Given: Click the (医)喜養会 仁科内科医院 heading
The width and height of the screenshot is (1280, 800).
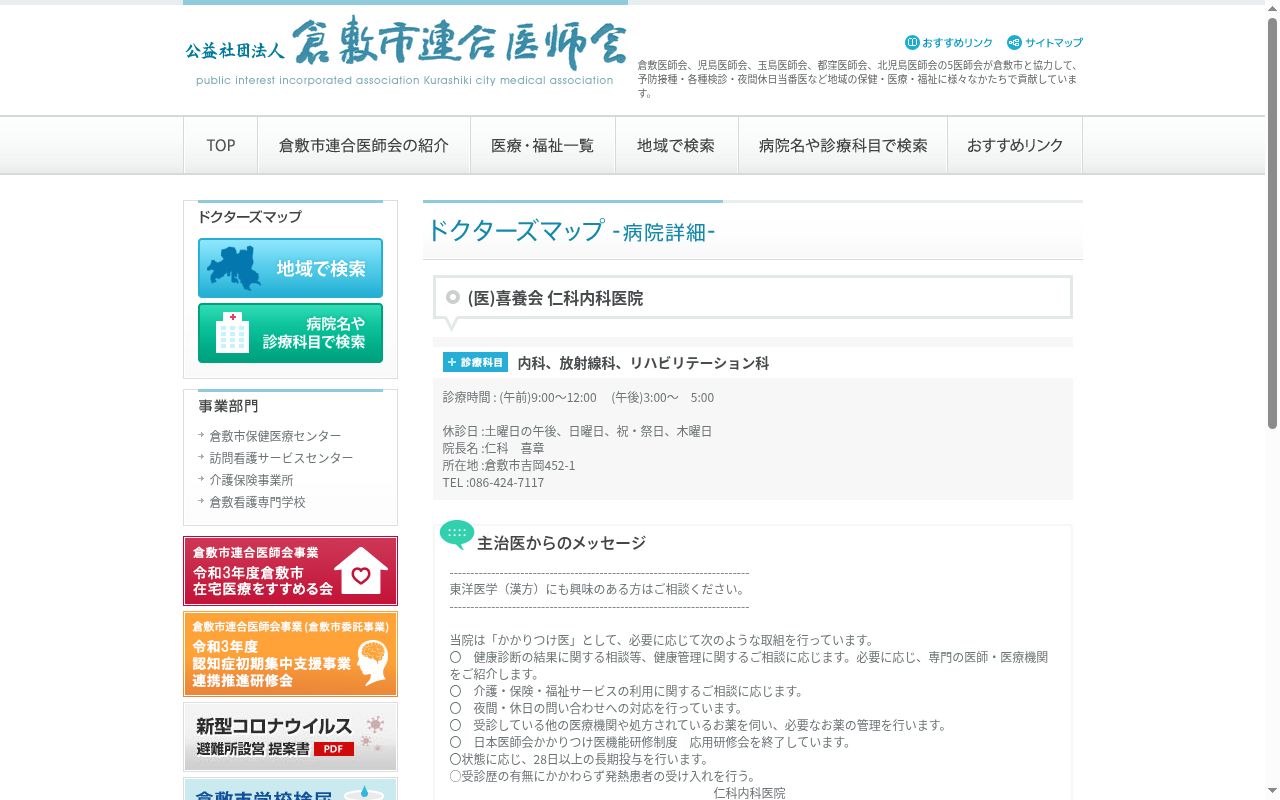Looking at the screenshot, I should pos(555,298).
